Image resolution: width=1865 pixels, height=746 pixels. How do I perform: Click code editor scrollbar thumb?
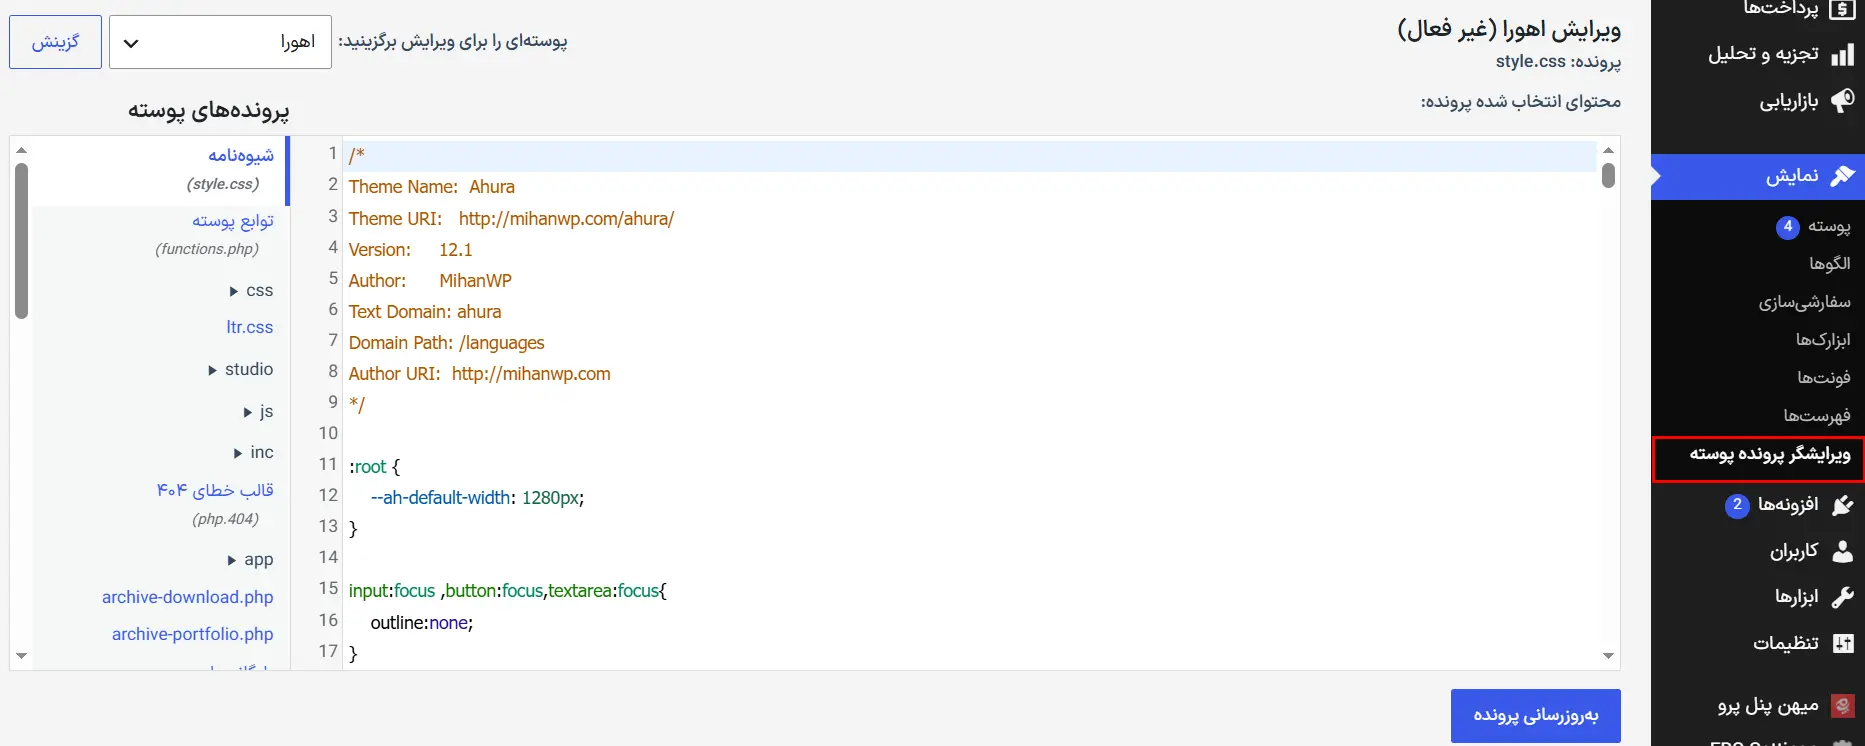click(1608, 175)
